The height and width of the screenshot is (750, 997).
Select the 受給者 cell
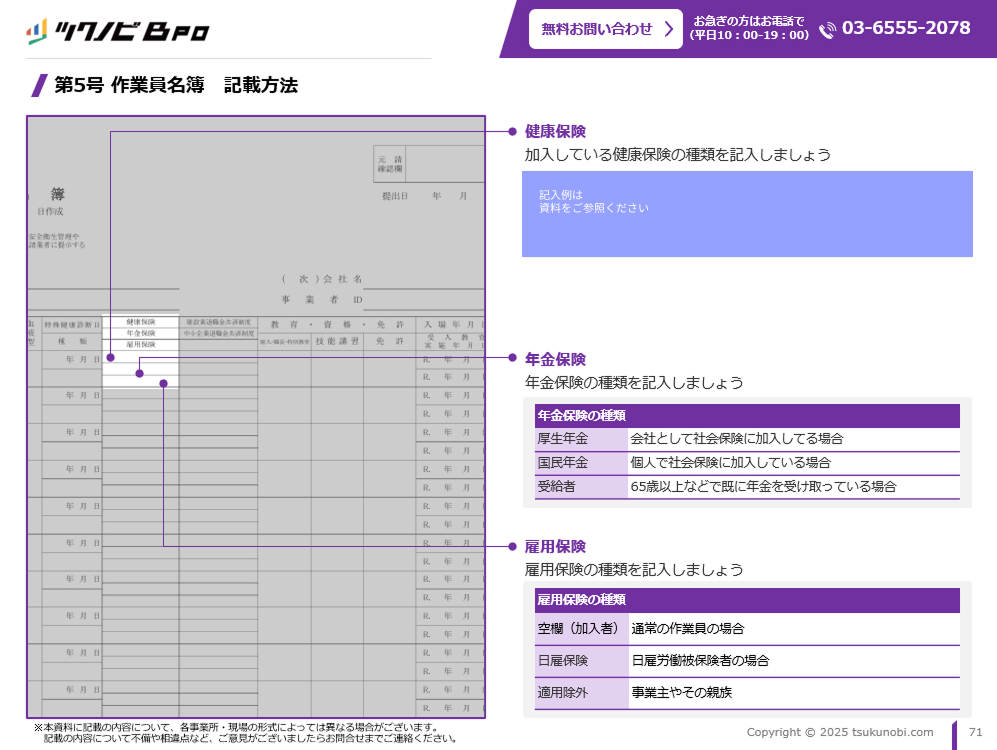(581, 487)
